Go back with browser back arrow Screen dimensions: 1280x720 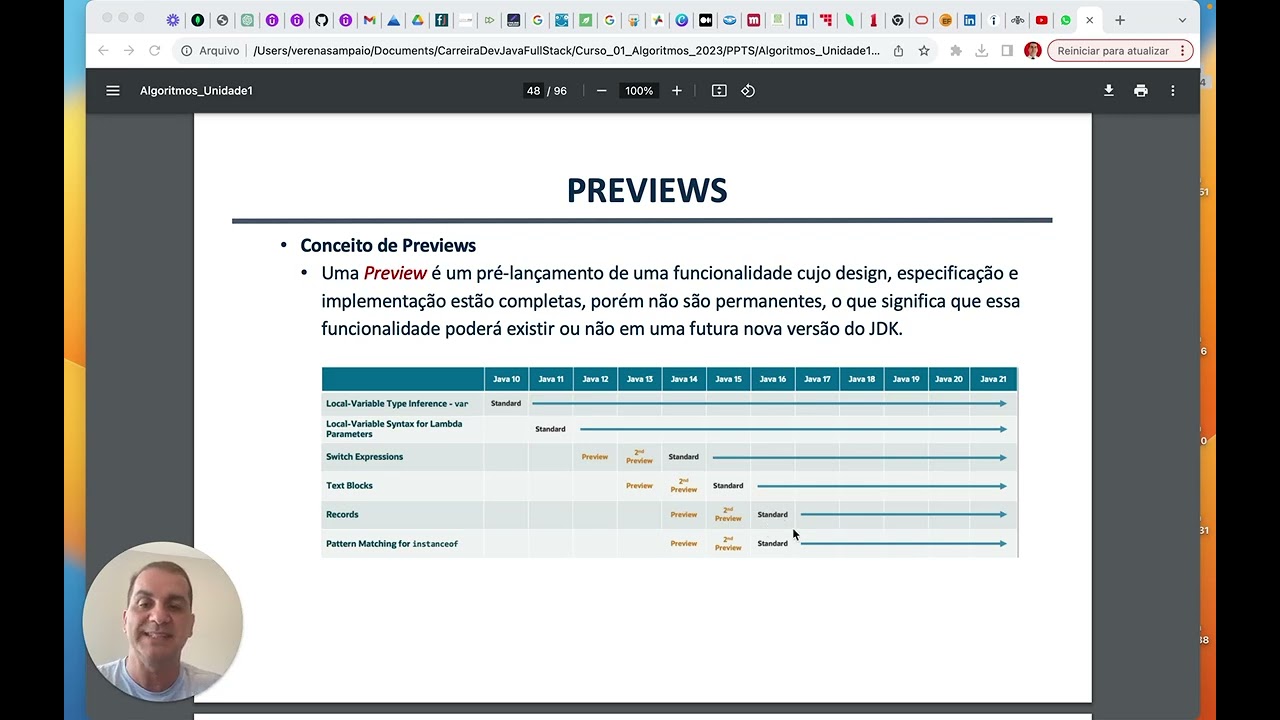tap(103, 50)
